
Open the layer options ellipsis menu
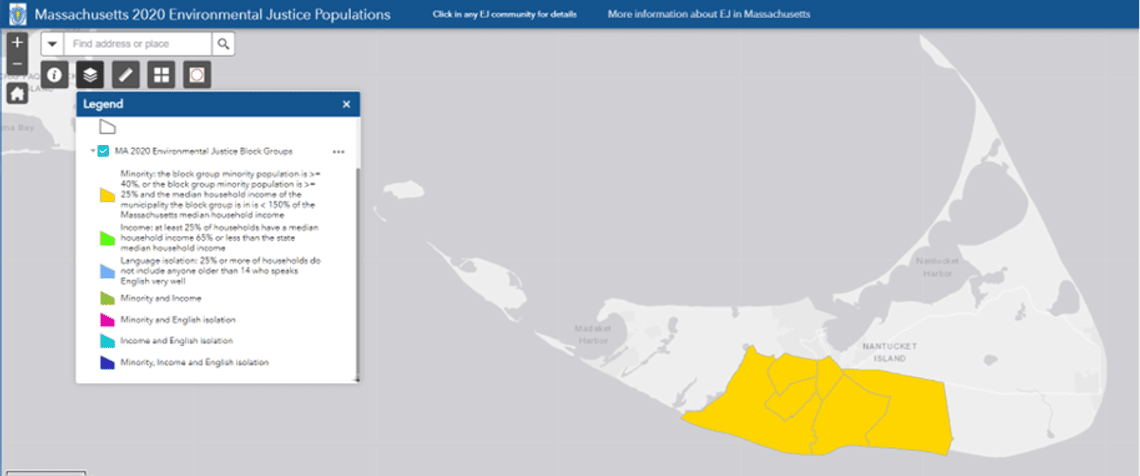tap(338, 152)
